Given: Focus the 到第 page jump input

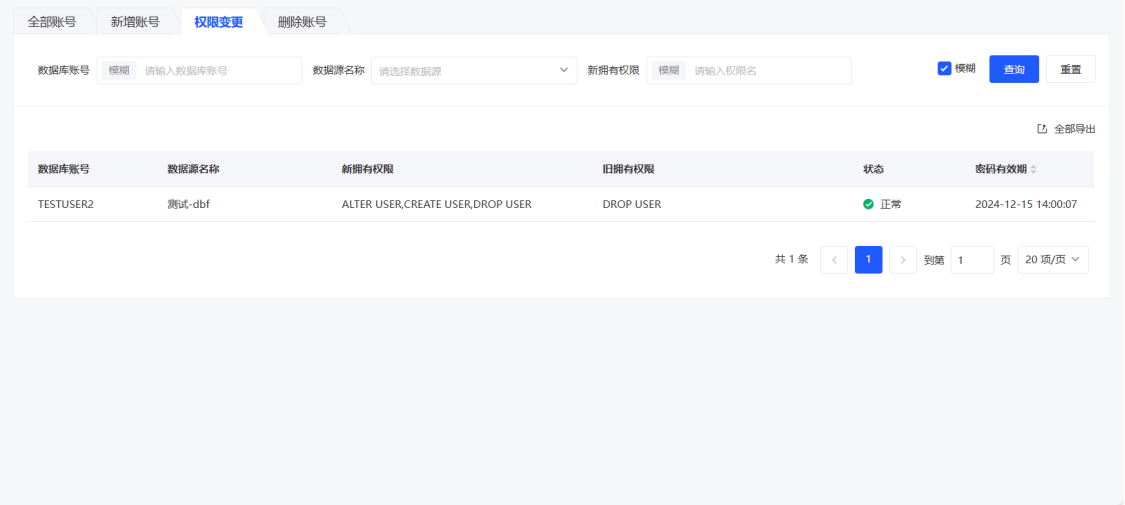Looking at the screenshot, I should pyautogui.click(x=972, y=260).
